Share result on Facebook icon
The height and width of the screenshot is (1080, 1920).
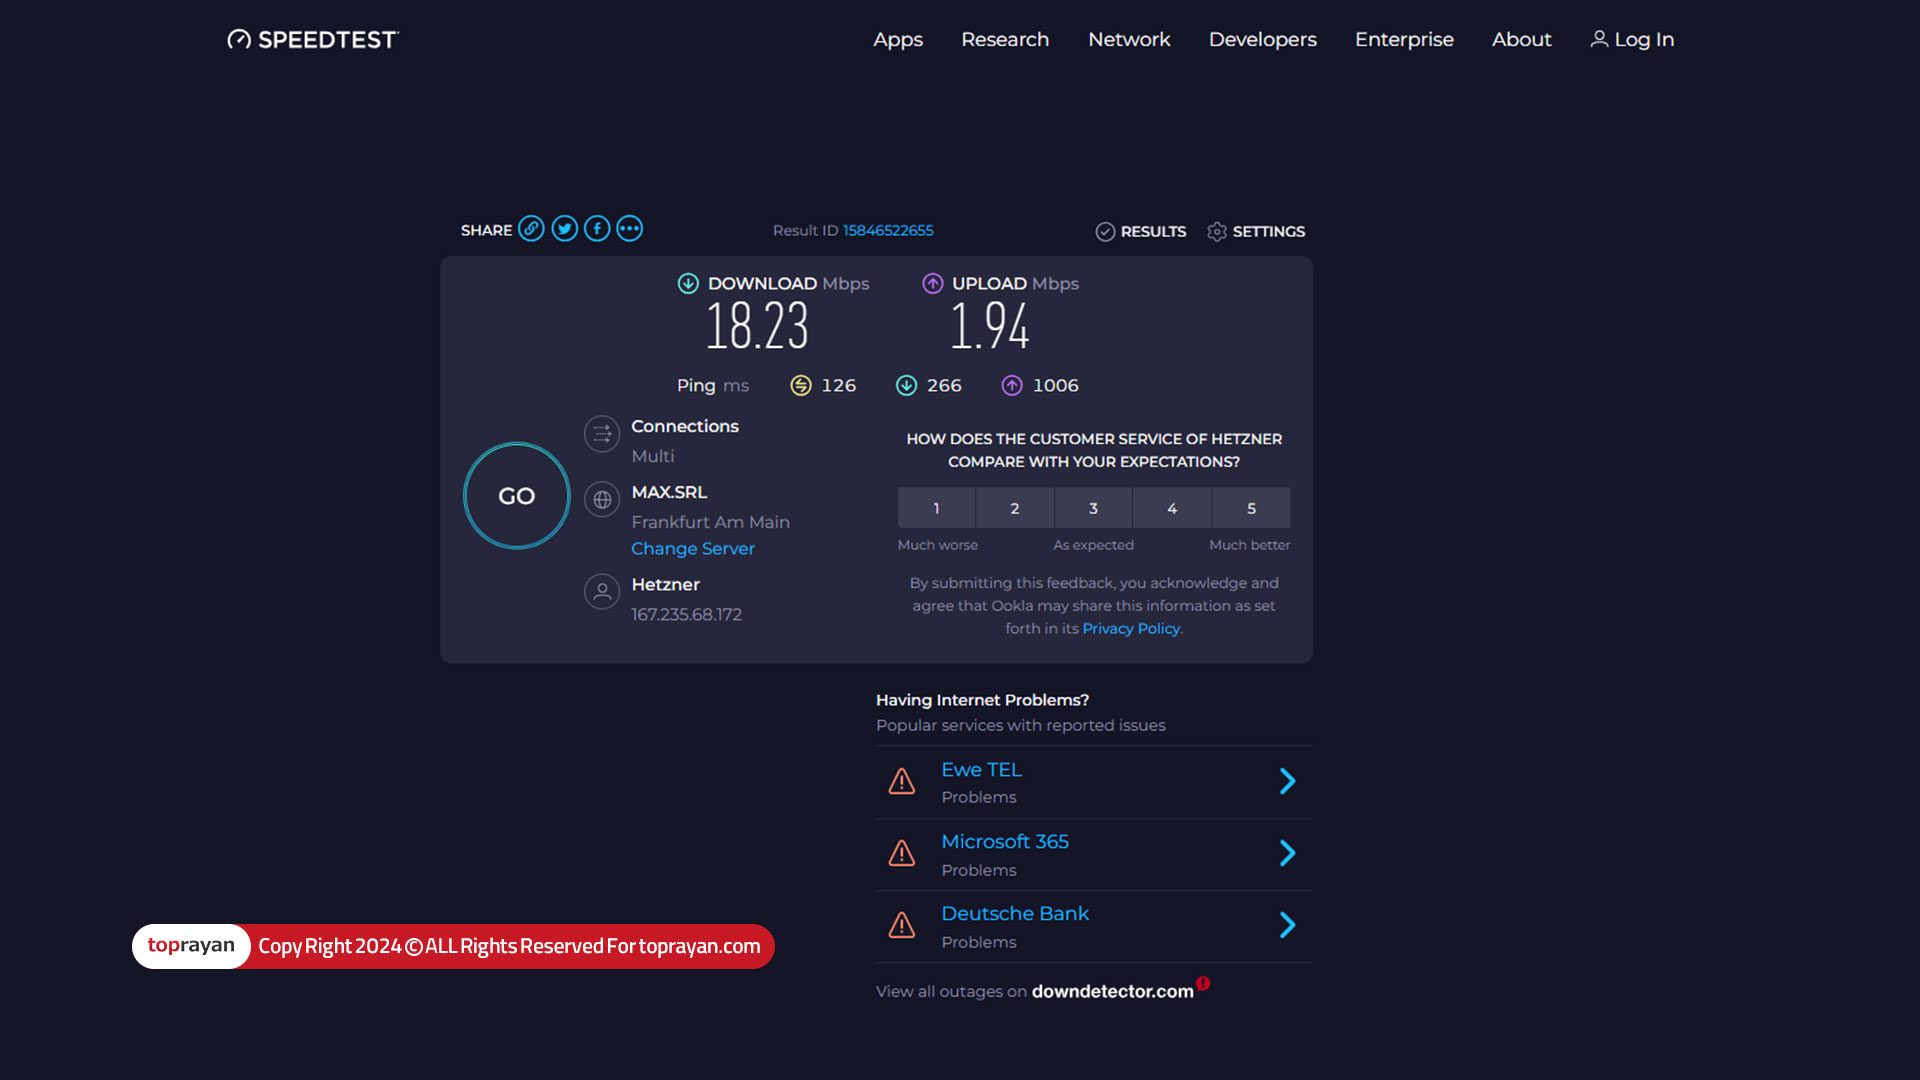597,229
